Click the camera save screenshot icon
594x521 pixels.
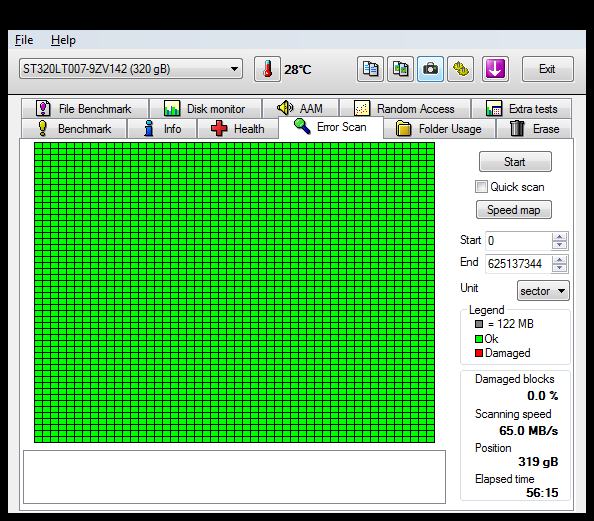tap(430, 69)
